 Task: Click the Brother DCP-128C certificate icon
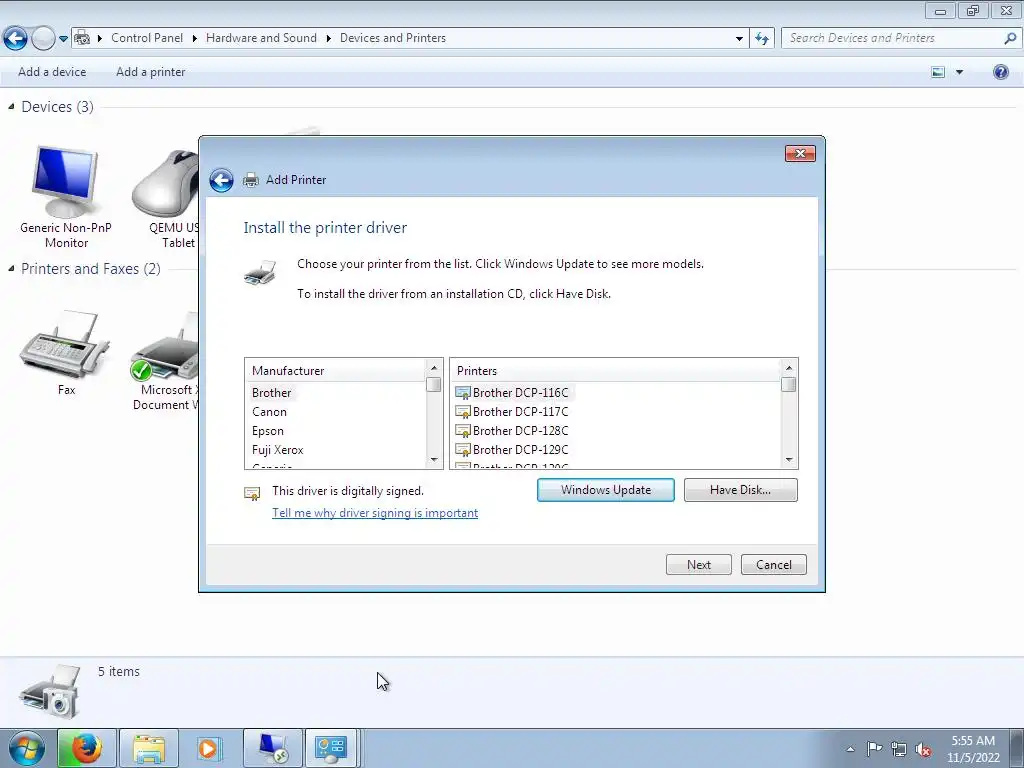pos(462,431)
